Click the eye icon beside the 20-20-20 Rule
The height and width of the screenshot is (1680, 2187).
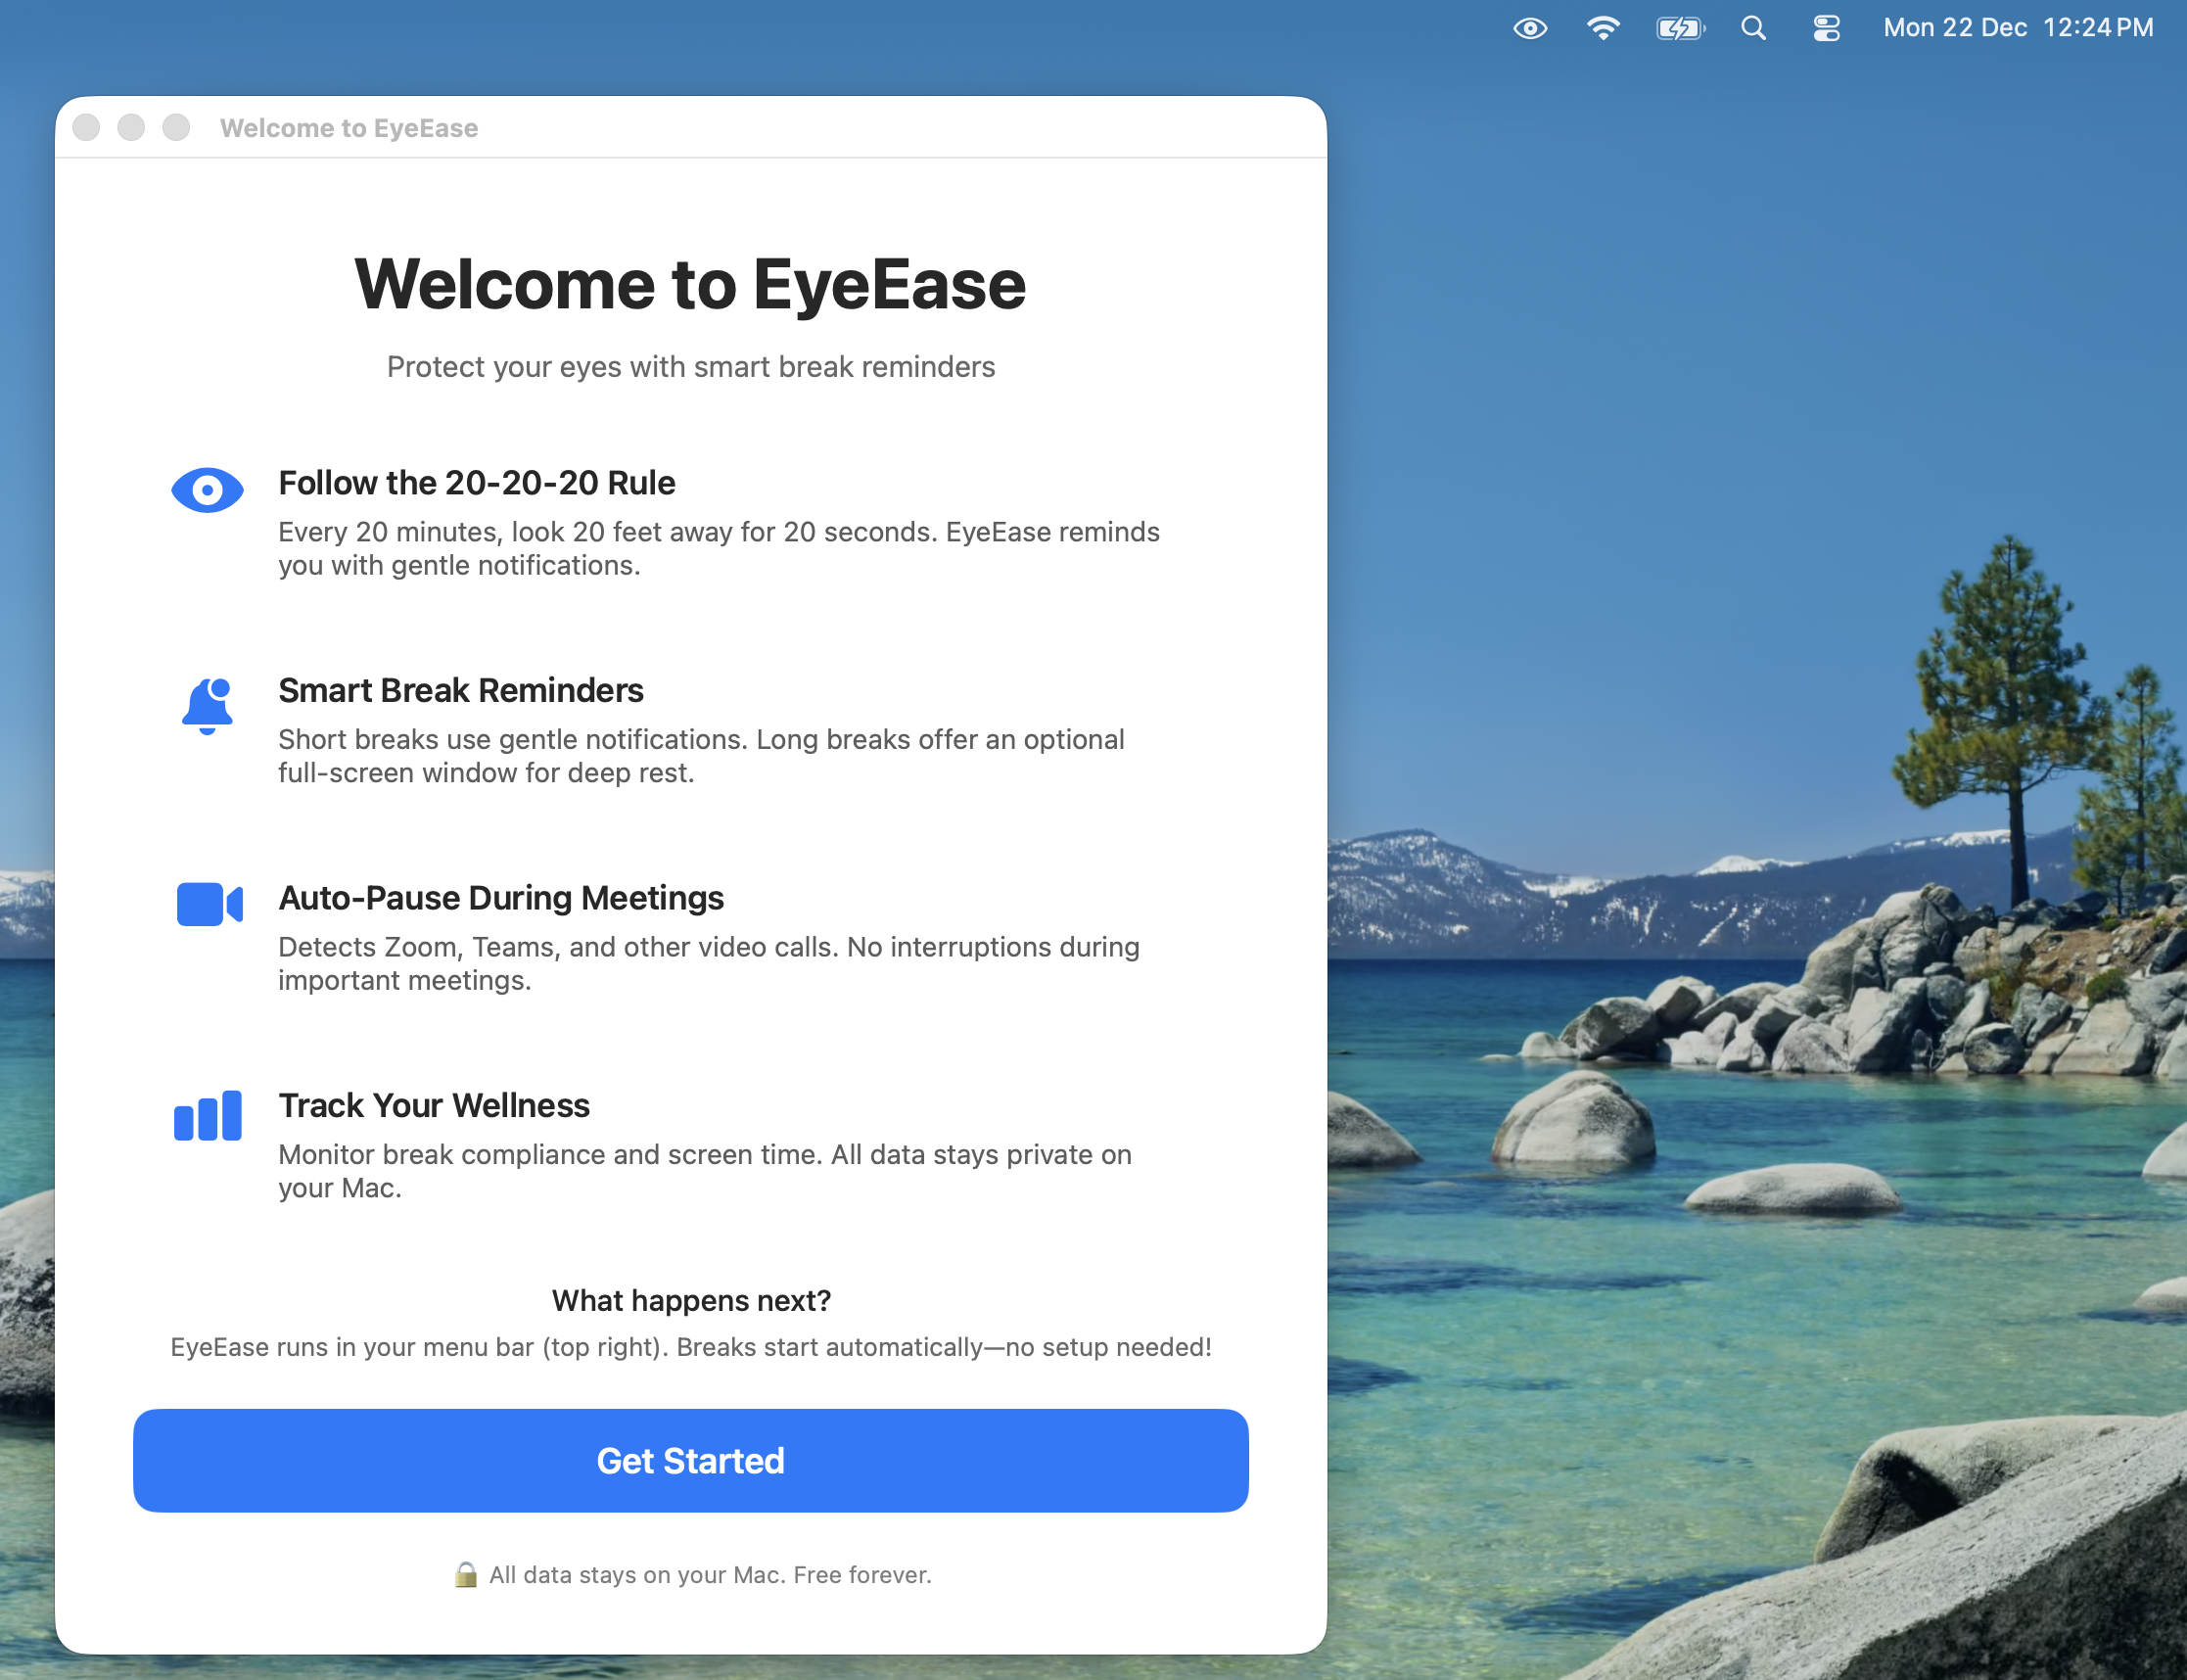[207, 489]
